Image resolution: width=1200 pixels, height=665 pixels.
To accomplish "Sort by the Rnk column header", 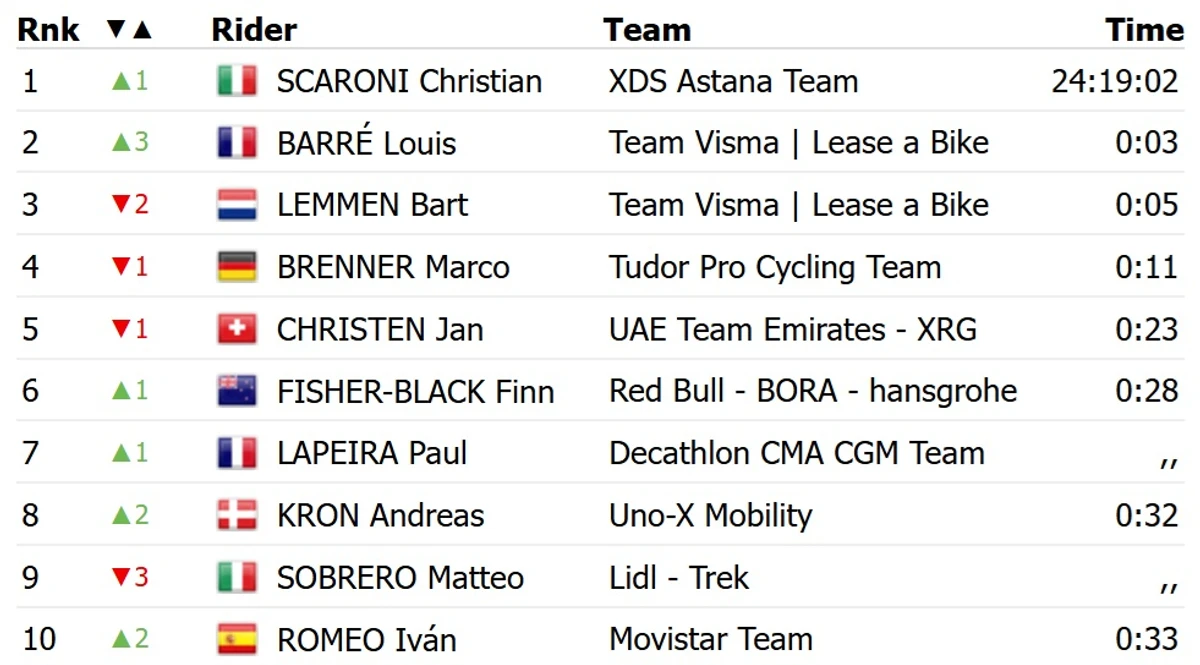I will [x=48, y=30].
